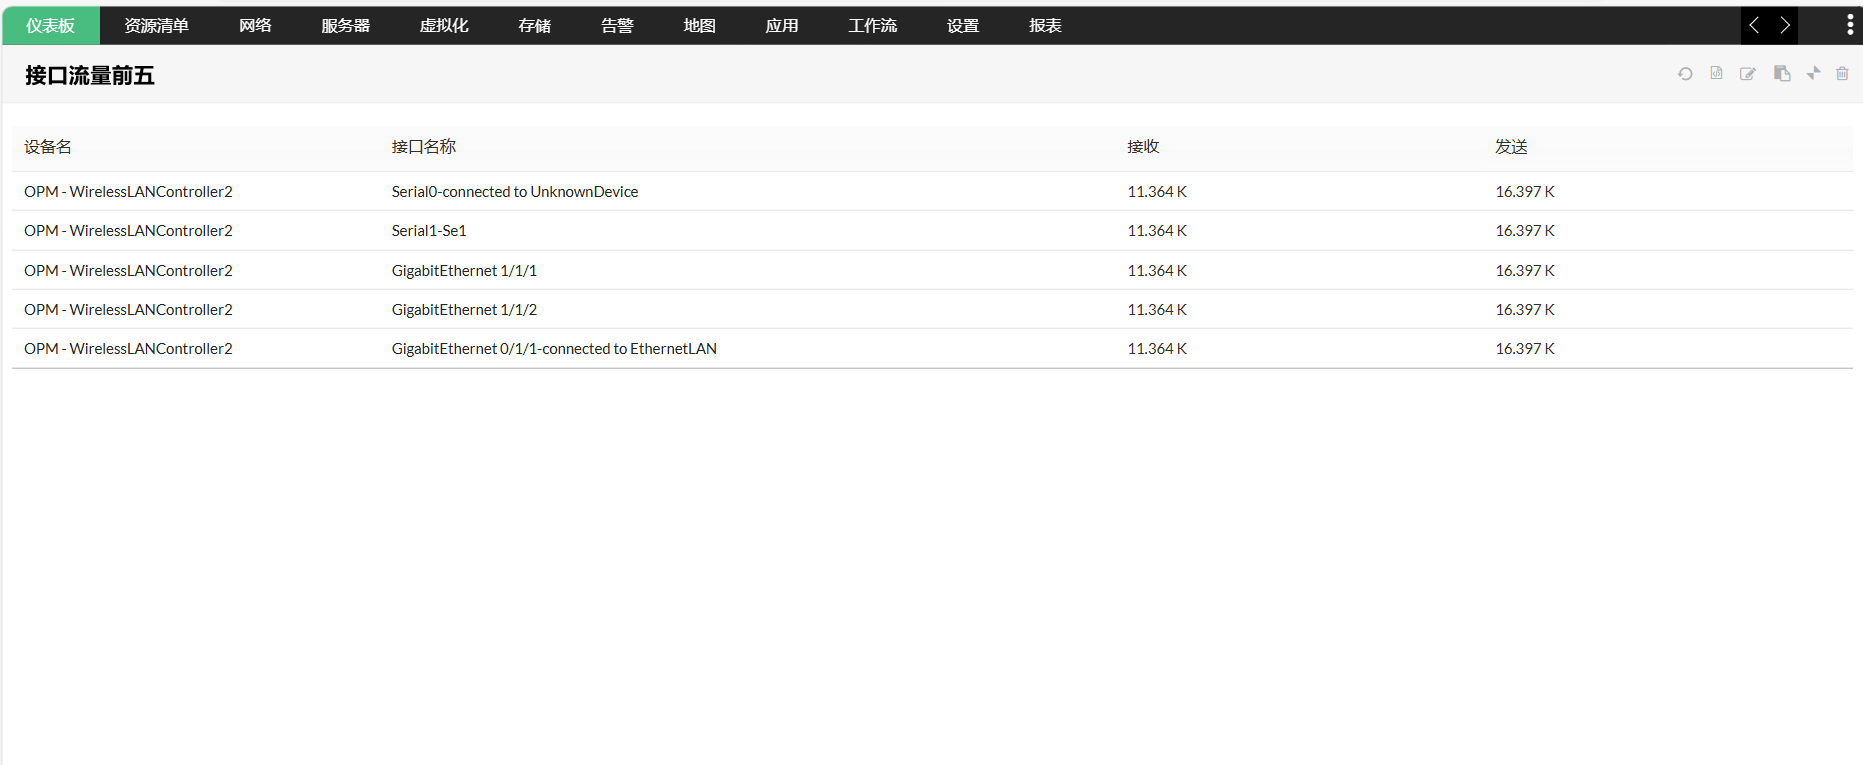1863x765 pixels.
Task: Click receive value in GigabitEthernet 1/1/1 row
Action: click(x=1157, y=271)
